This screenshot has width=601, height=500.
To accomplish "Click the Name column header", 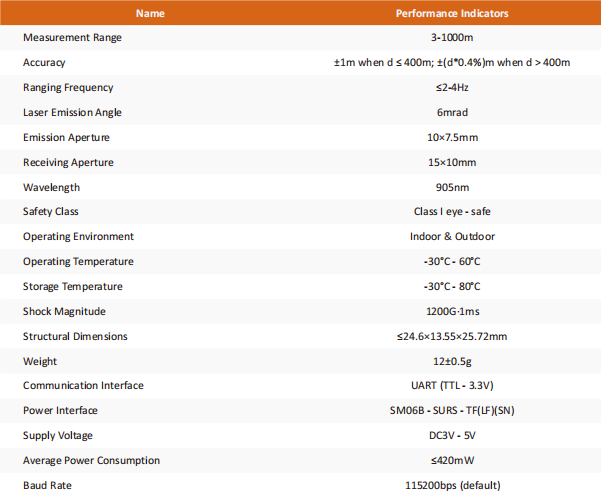I will pyautogui.click(x=150, y=13).
